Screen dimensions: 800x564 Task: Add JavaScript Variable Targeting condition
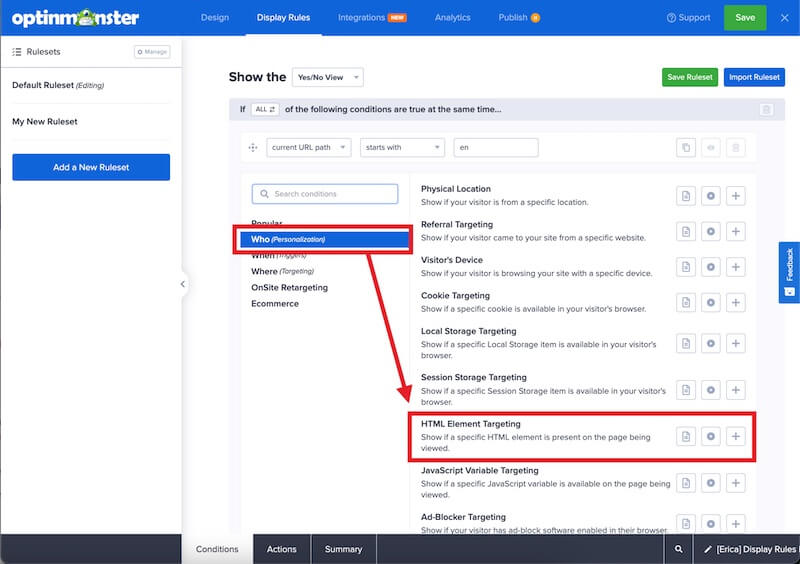click(736, 483)
